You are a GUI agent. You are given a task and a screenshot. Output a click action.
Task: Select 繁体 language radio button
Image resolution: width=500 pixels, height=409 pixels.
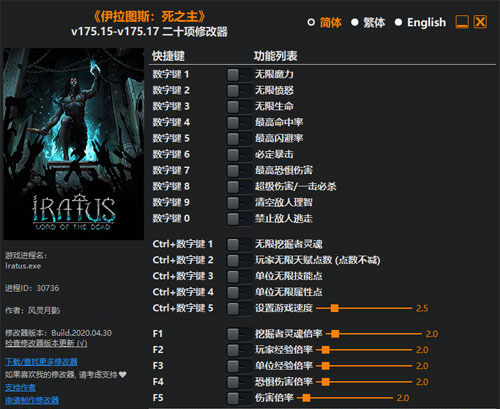click(355, 22)
